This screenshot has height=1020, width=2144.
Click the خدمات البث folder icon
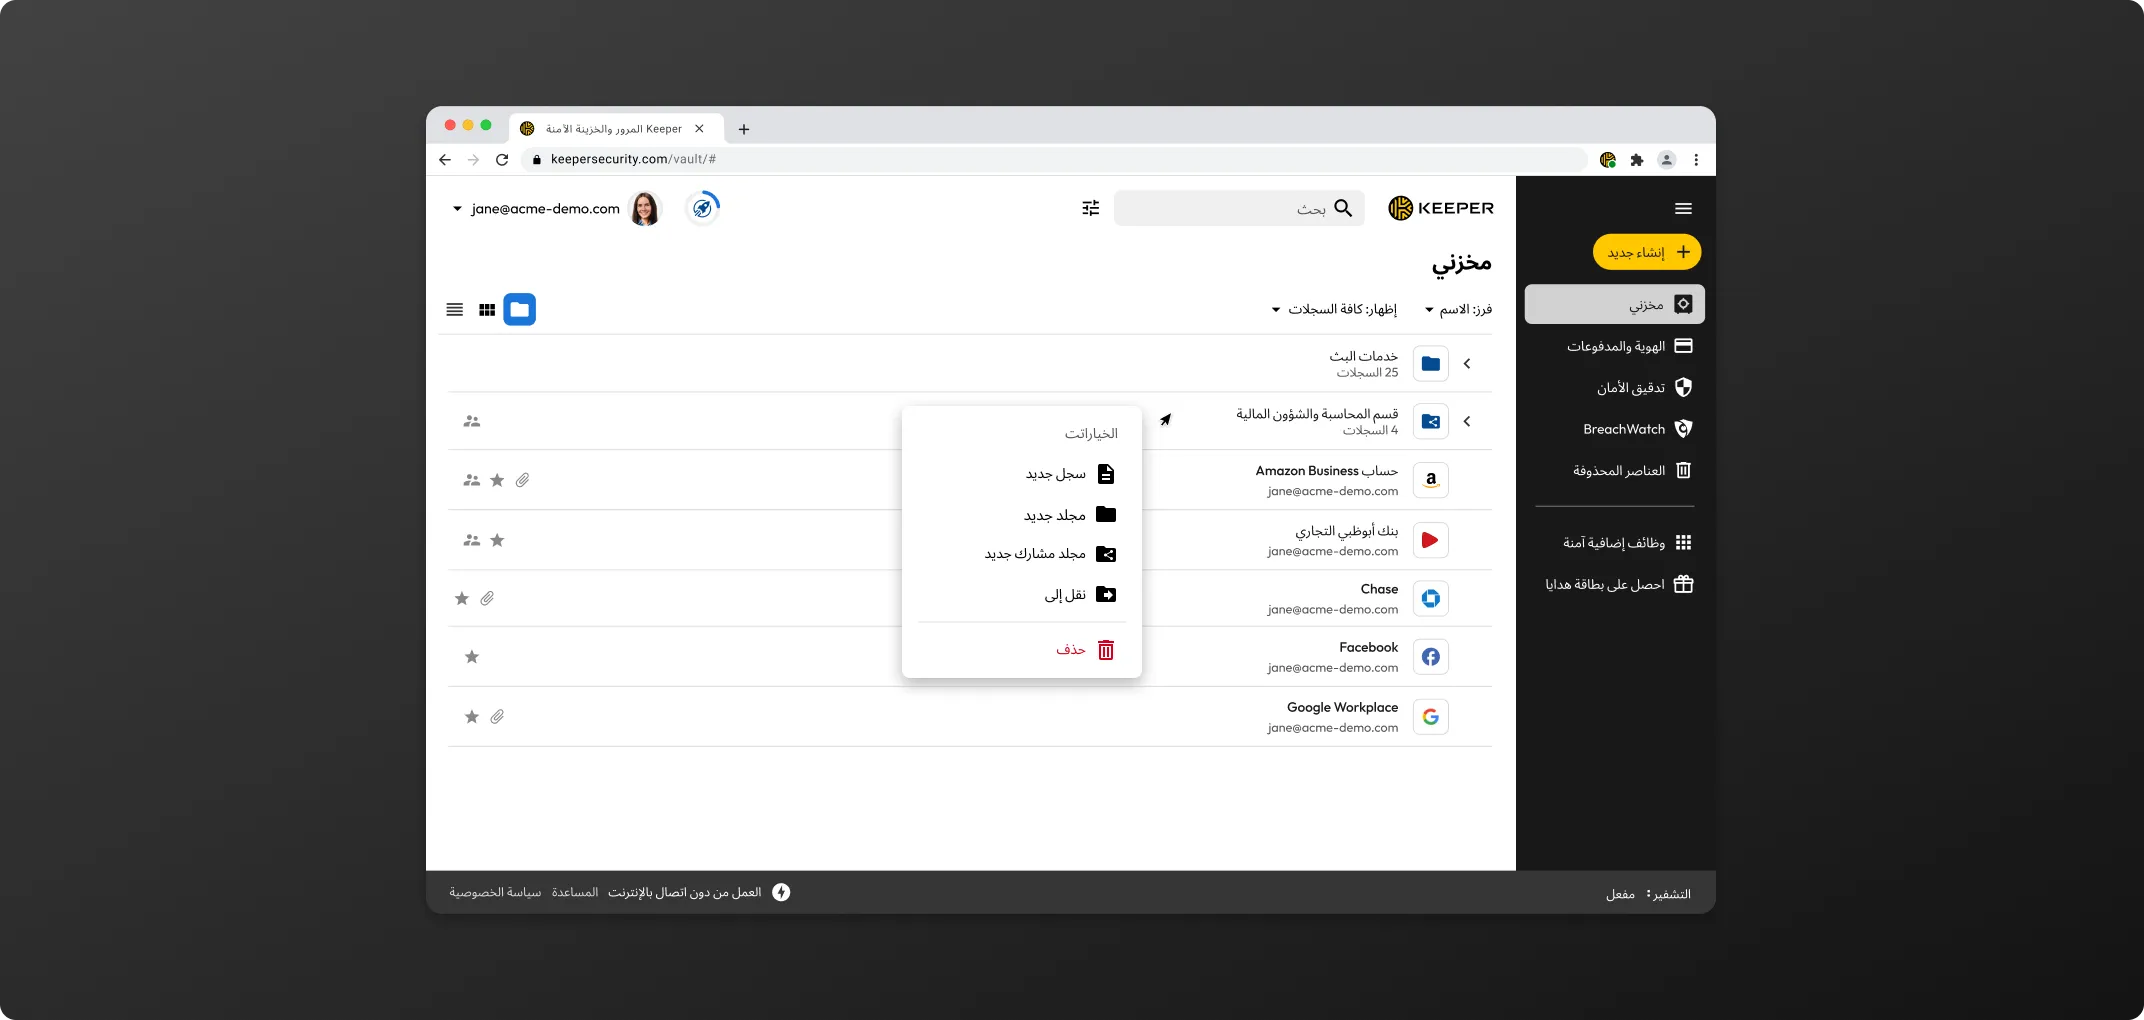pos(1431,364)
